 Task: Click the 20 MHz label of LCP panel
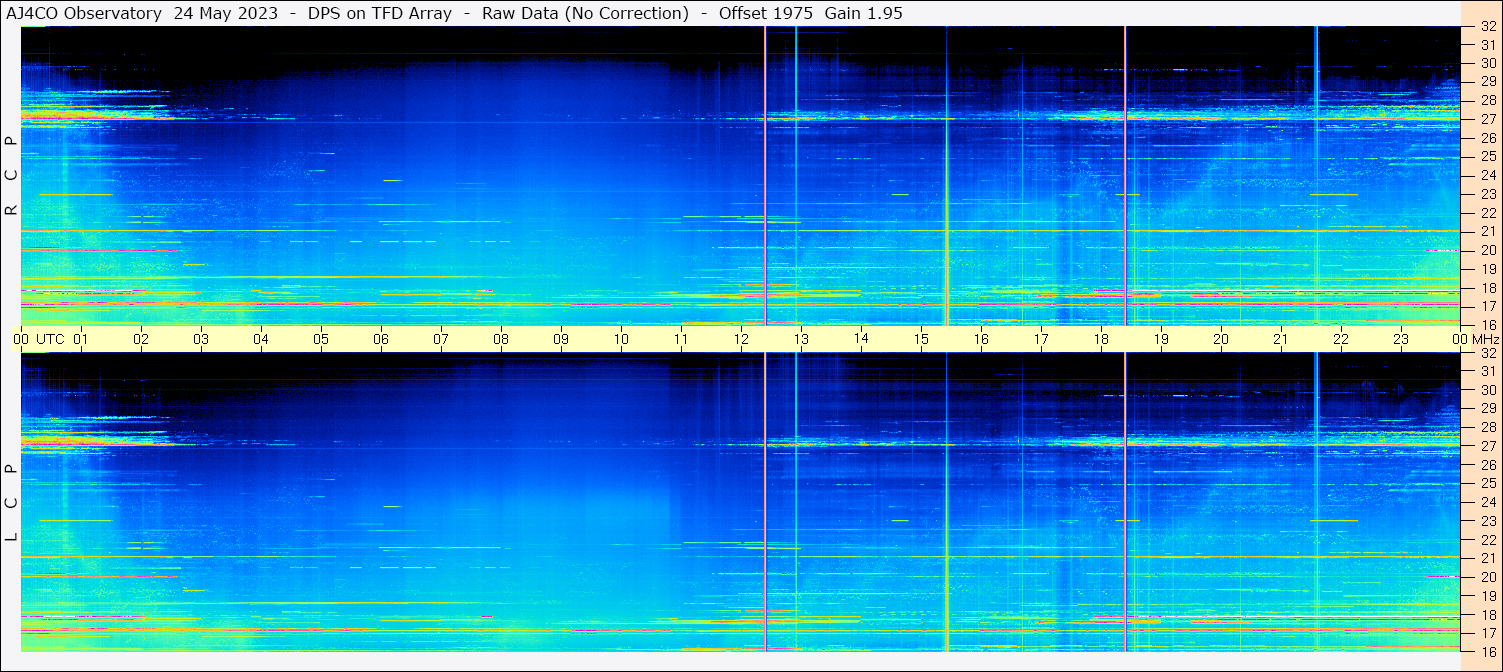[1487, 577]
